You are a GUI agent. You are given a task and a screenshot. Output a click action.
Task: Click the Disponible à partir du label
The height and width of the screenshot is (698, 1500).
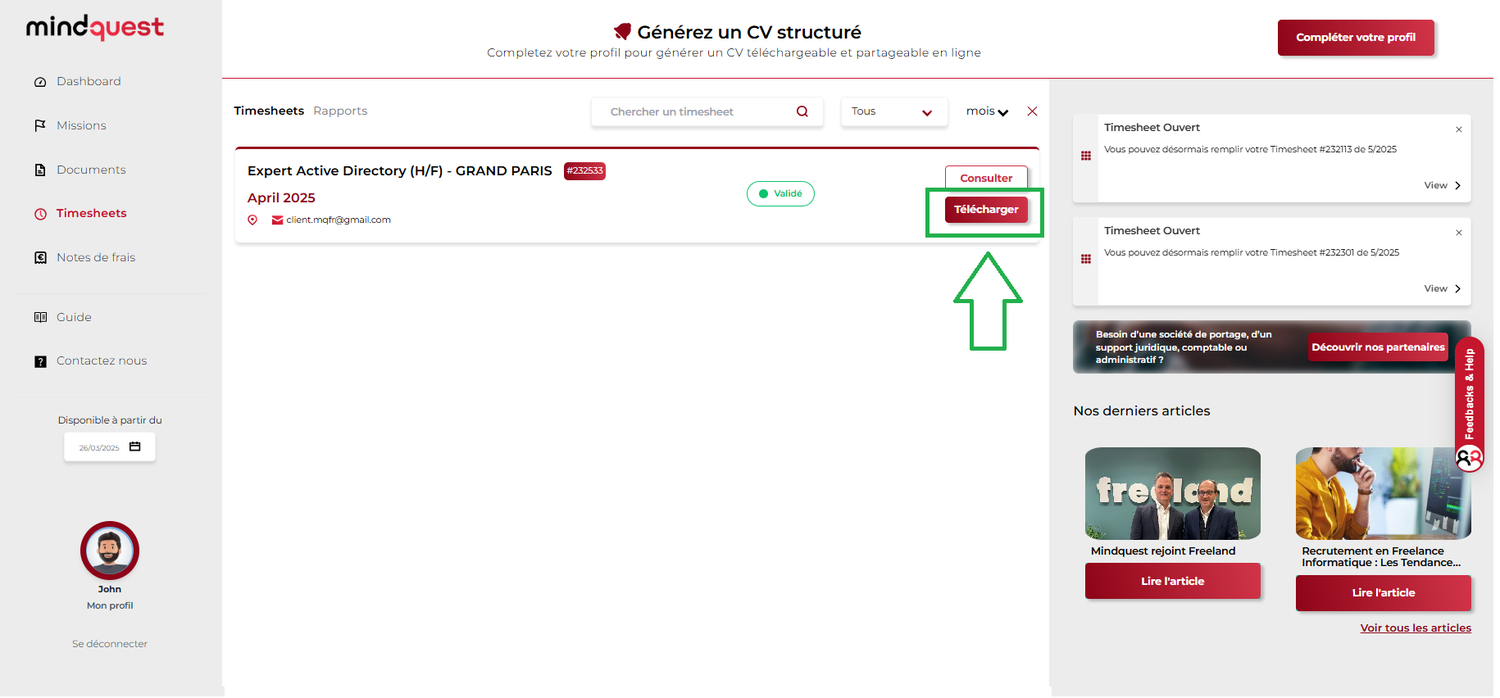110,421
